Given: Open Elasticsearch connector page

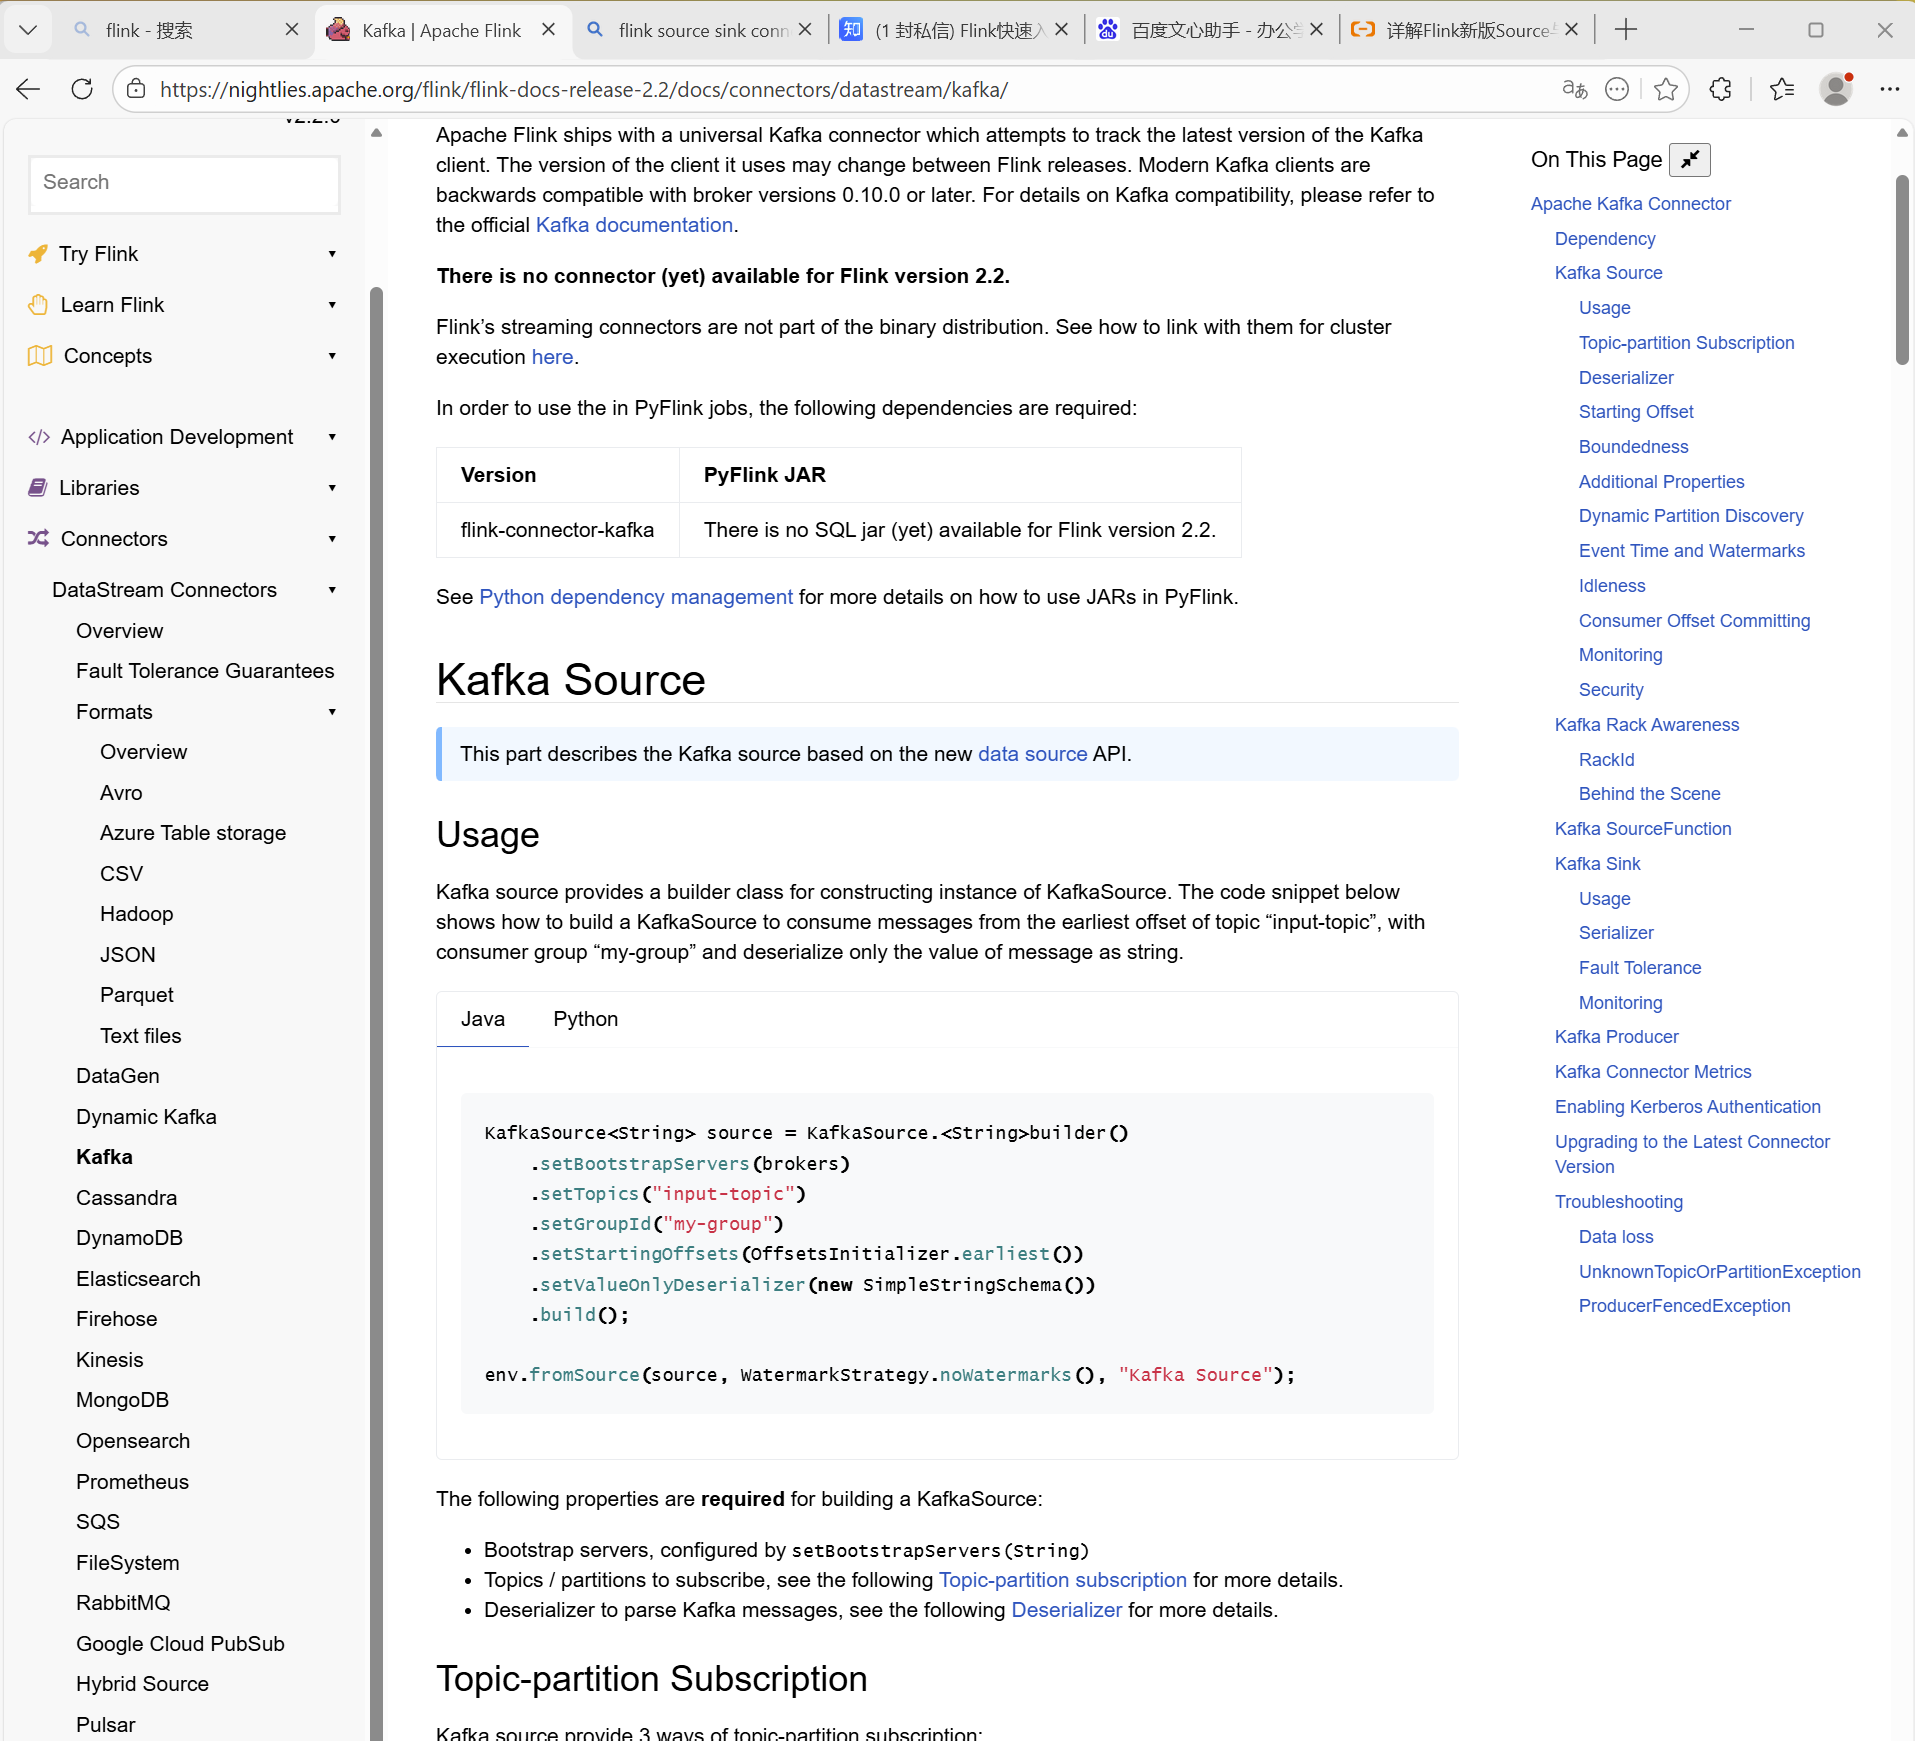Looking at the screenshot, I should [x=138, y=1279].
